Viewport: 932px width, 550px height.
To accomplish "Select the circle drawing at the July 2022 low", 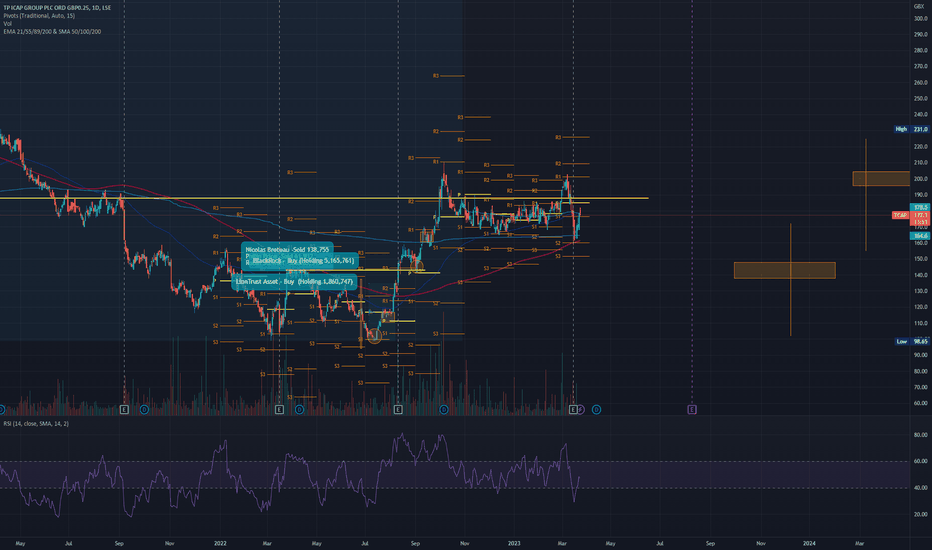I will coord(374,337).
